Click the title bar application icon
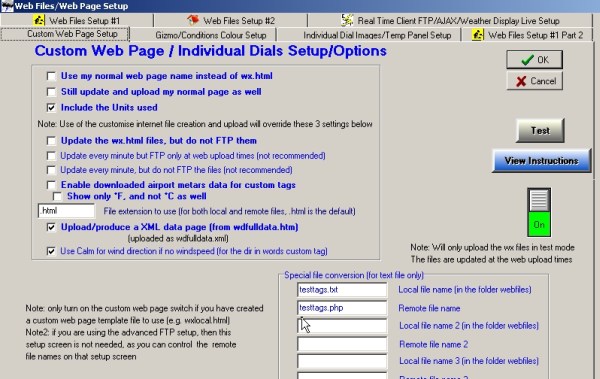The height and width of the screenshot is (379, 600). point(7,6)
